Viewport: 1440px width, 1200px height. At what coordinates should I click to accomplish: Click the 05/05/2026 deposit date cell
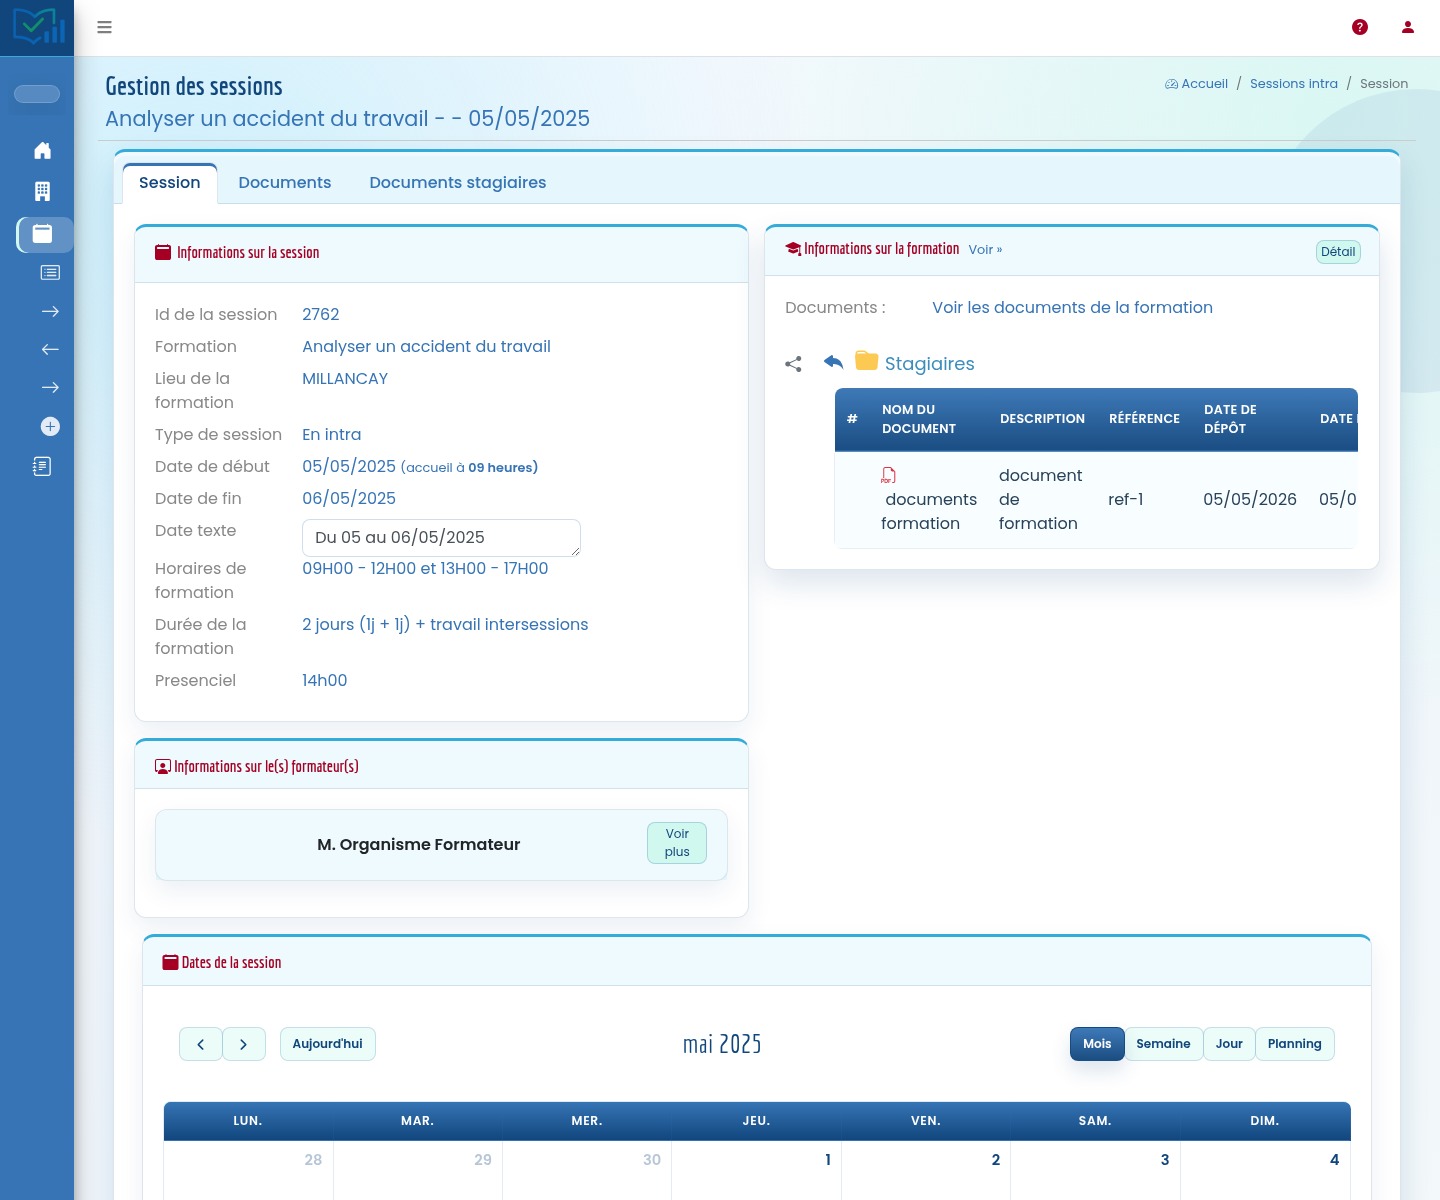click(x=1250, y=500)
